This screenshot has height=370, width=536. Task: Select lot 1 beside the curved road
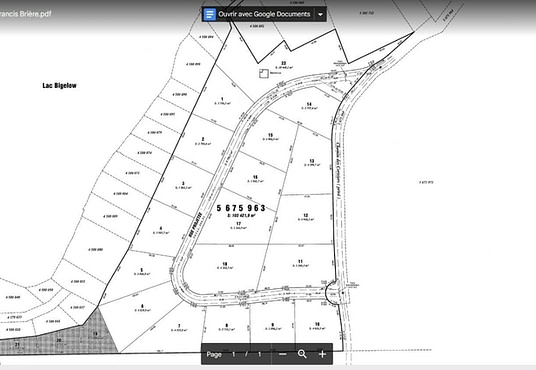pos(222,99)
